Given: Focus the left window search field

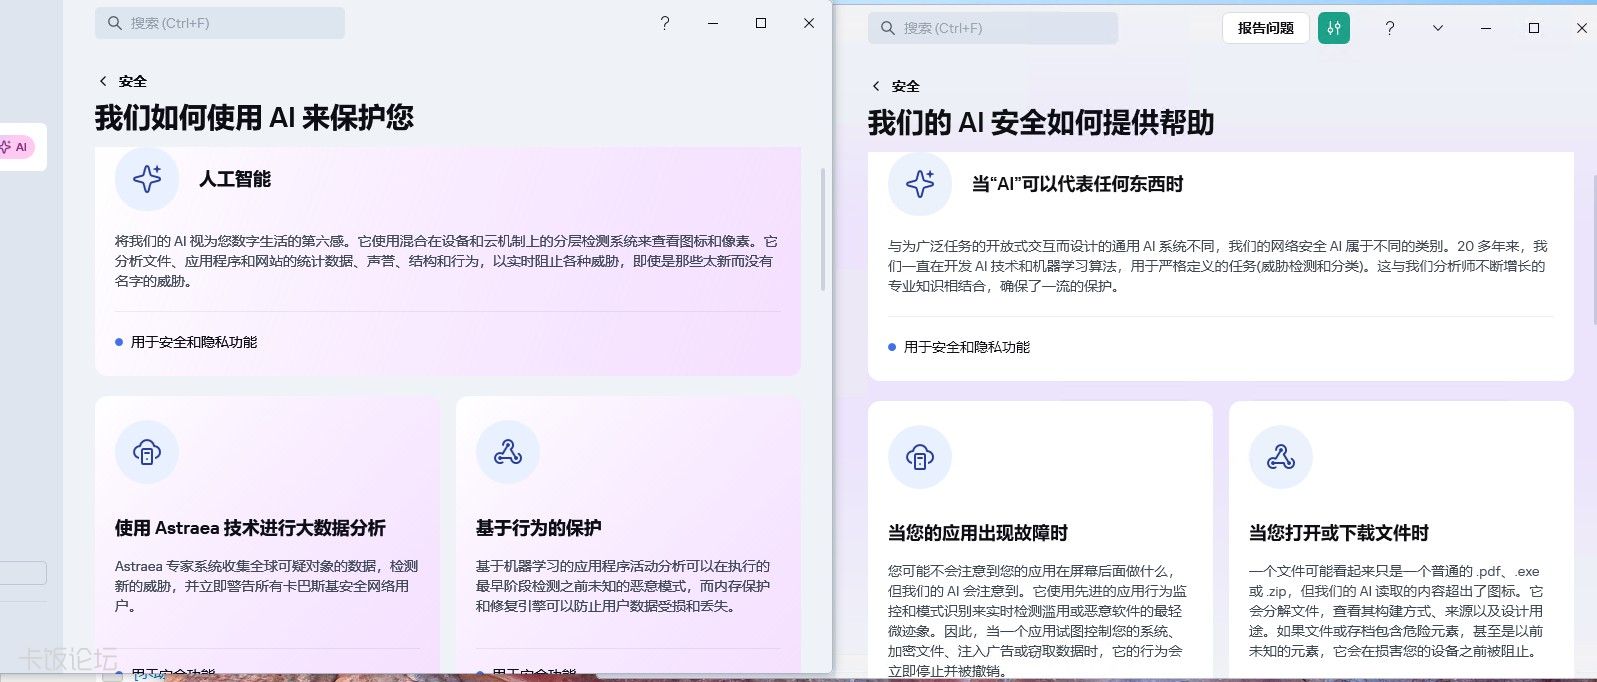Looking at the screenshot, I should click(220, 23).
